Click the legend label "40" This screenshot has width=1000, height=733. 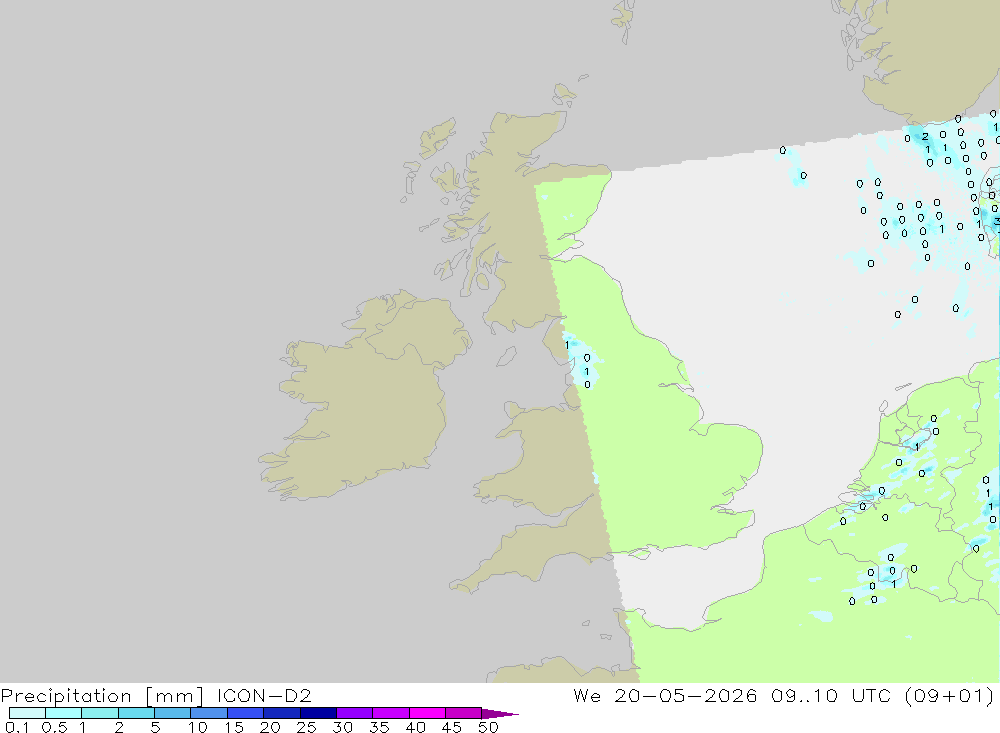click(x=415, y=727)
